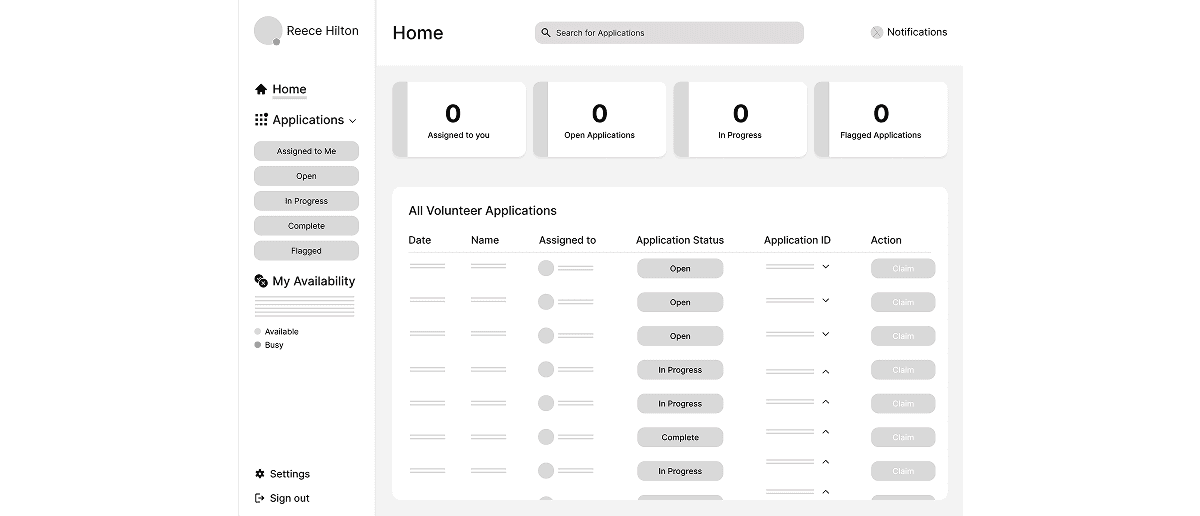
Task: Set availability status to Available
Action: click(x=276, y=332)
